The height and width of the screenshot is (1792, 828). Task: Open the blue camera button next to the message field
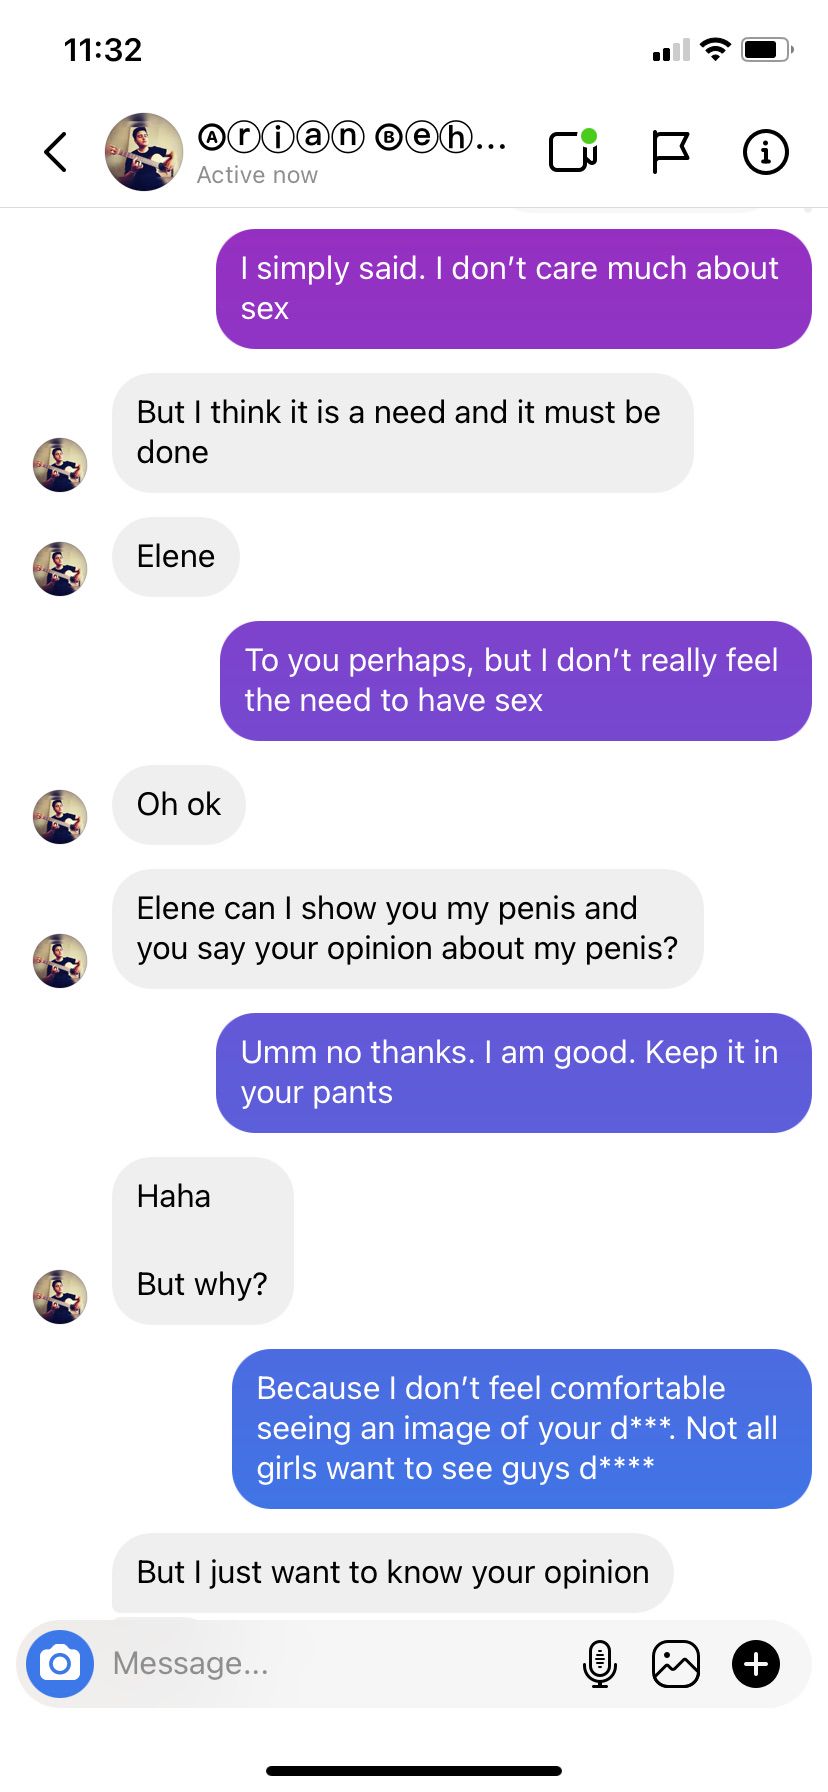tap(60, 1664)
